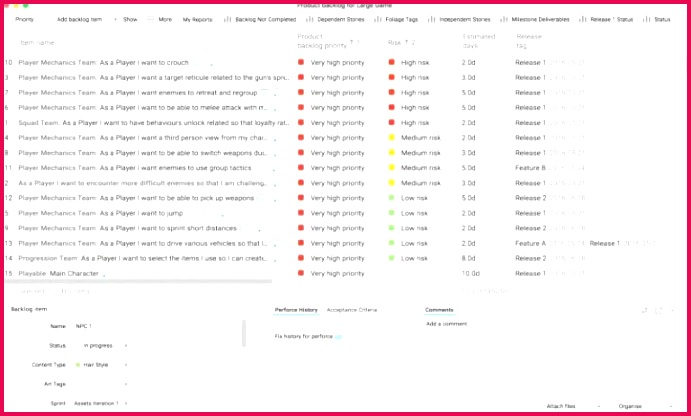Select row 'switch weapons' backlog item
Image resolution: width=691 pixels, height=416 pixels.
click(x=143, y=152)
